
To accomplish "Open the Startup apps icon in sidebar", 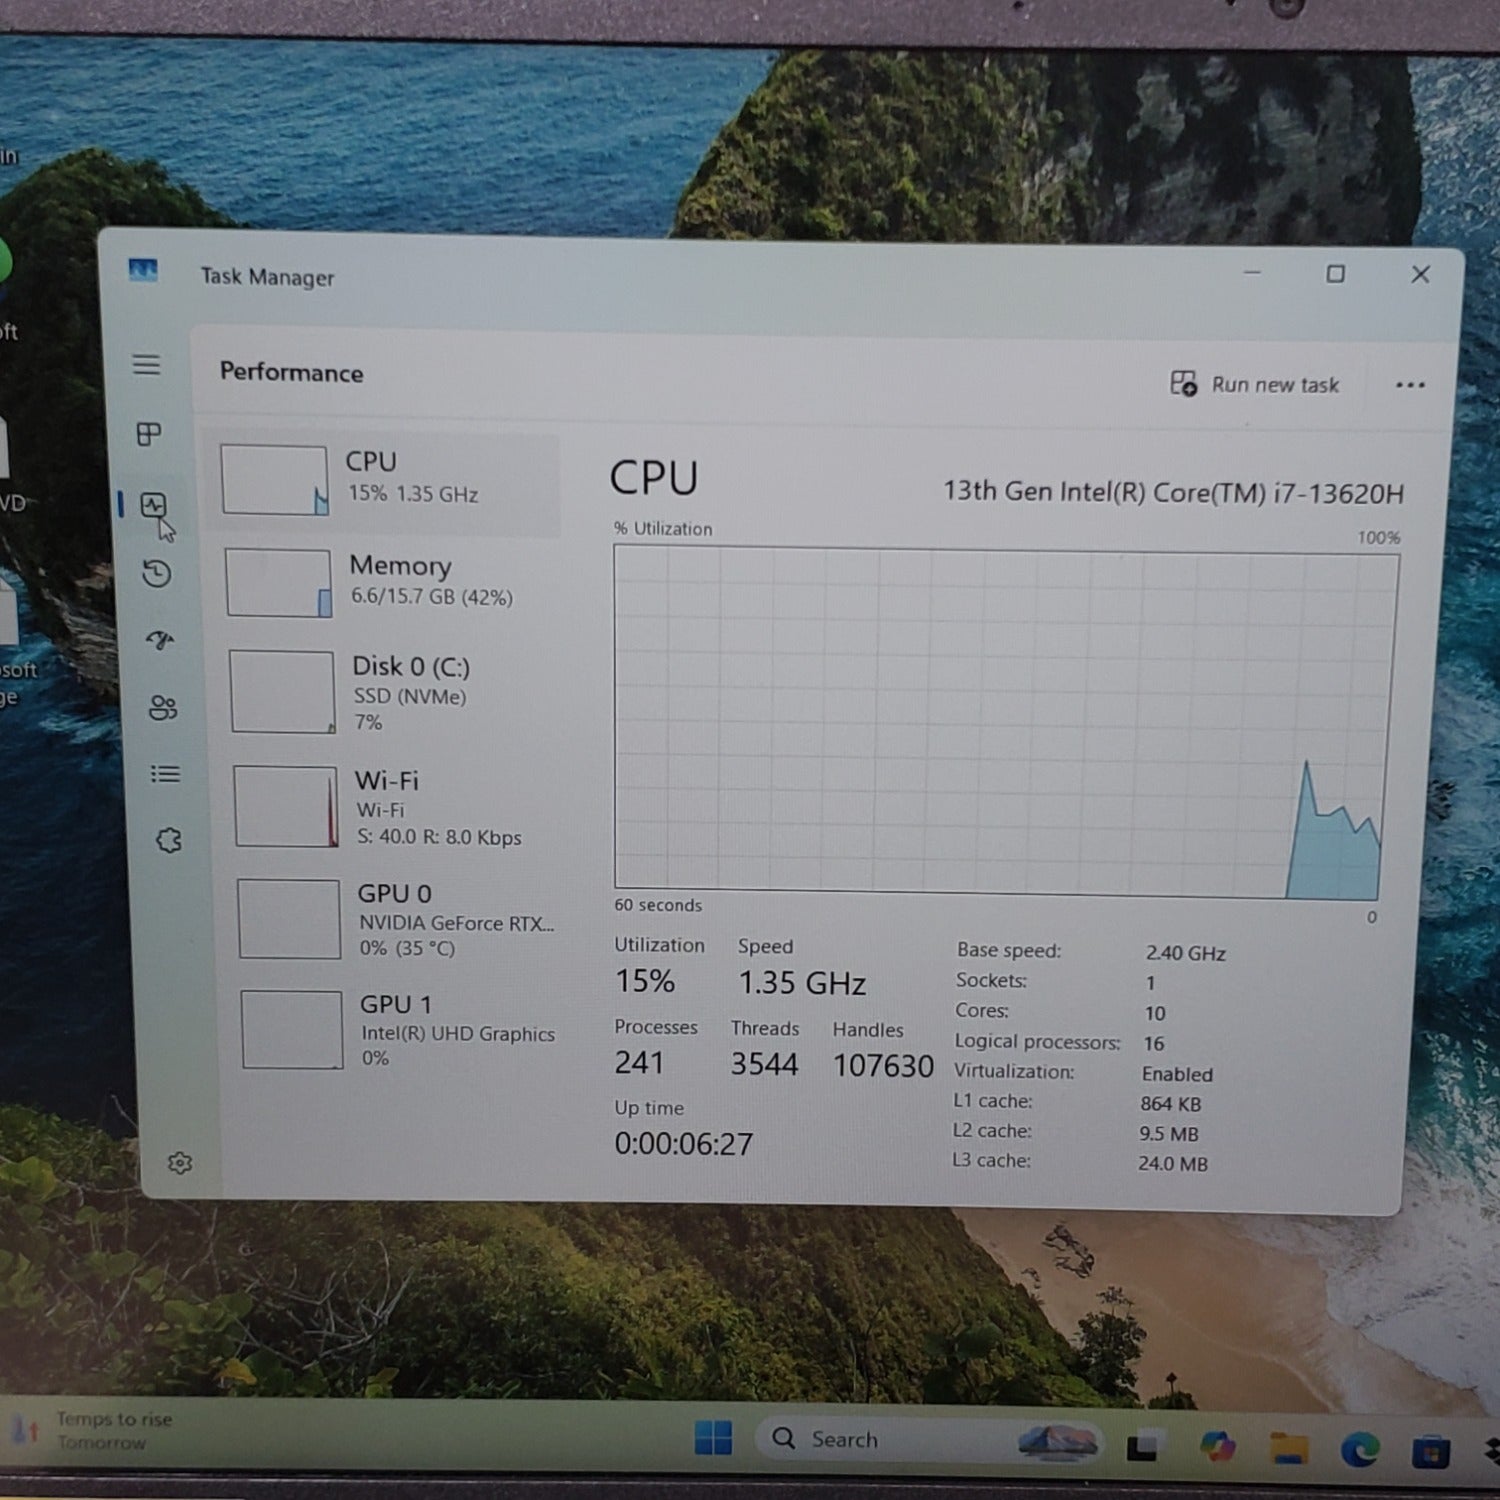I will point(160,640).
